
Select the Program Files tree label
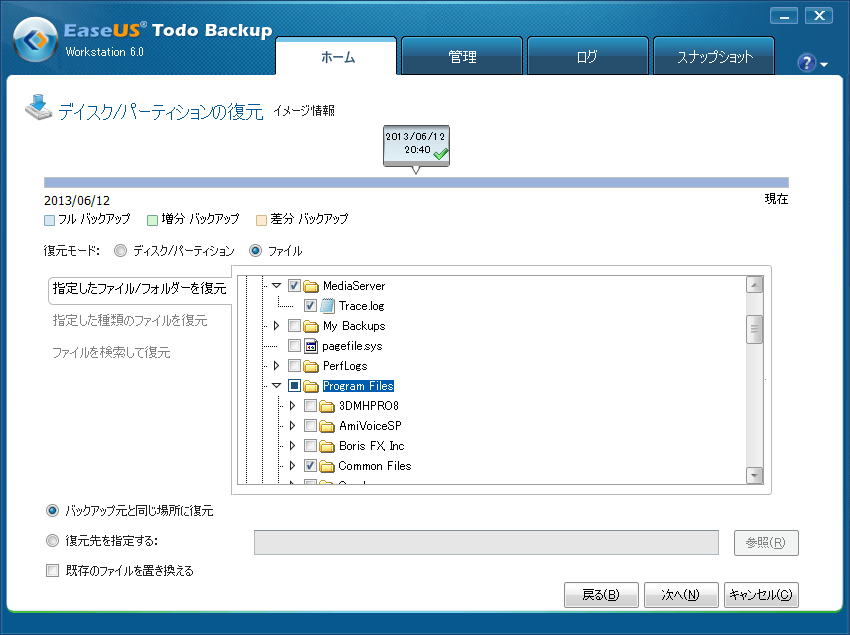tap(358, 386)
